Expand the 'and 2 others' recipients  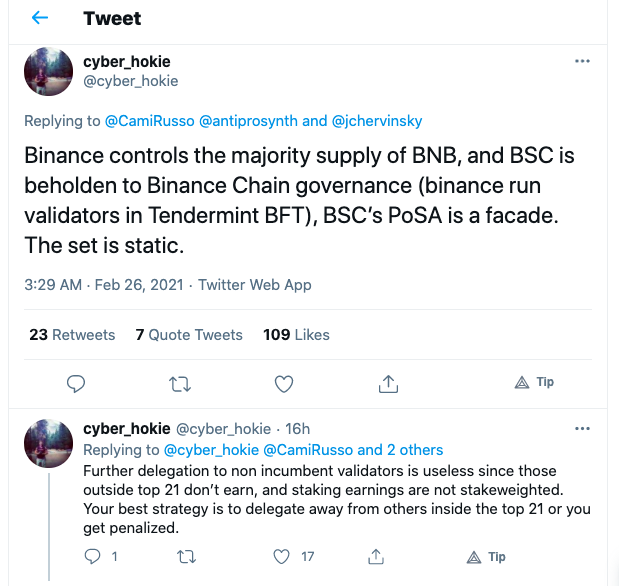point(400,450)
